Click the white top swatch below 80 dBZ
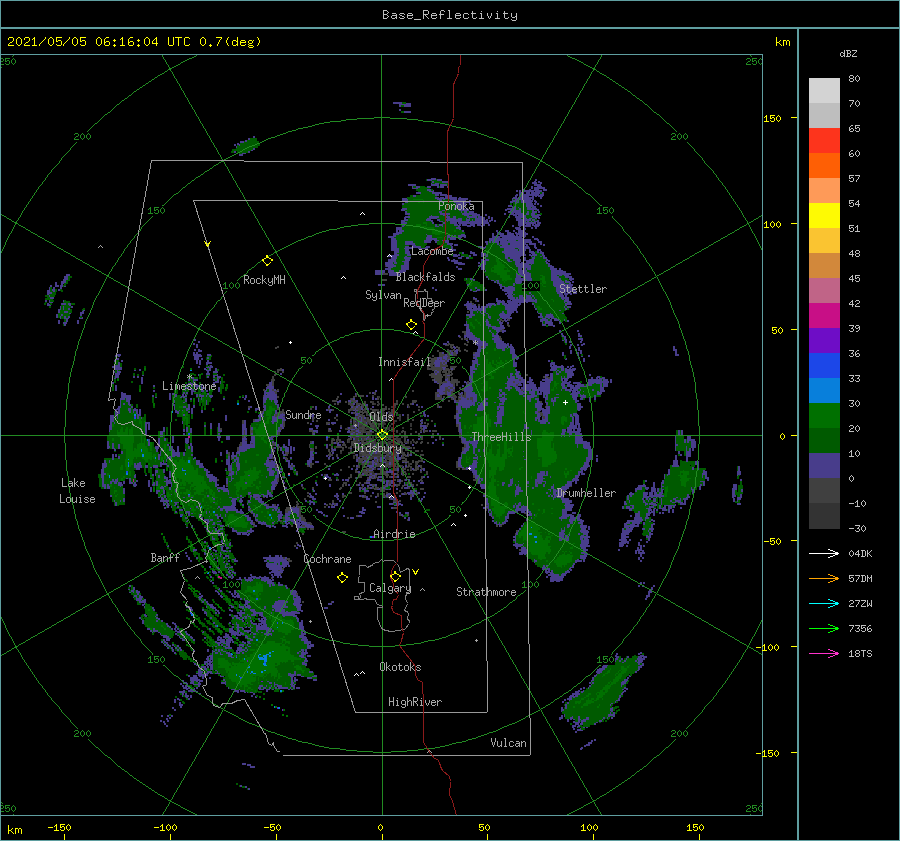The image size is (900, 841). [824, 91]
